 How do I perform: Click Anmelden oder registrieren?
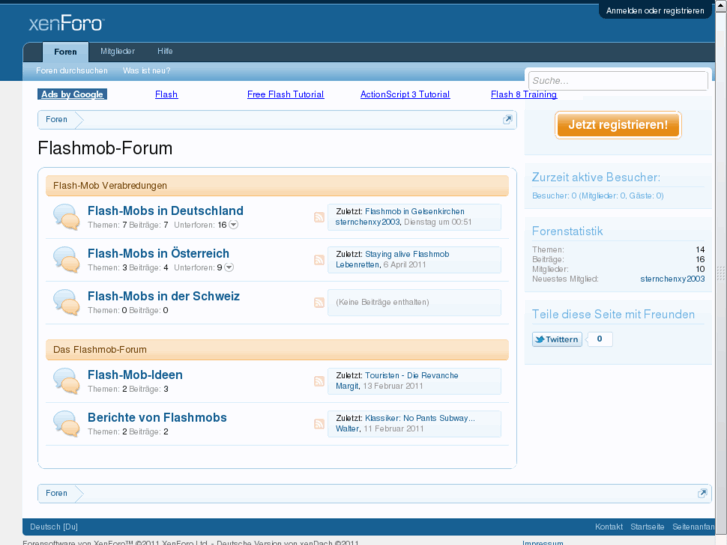(655, 11)
